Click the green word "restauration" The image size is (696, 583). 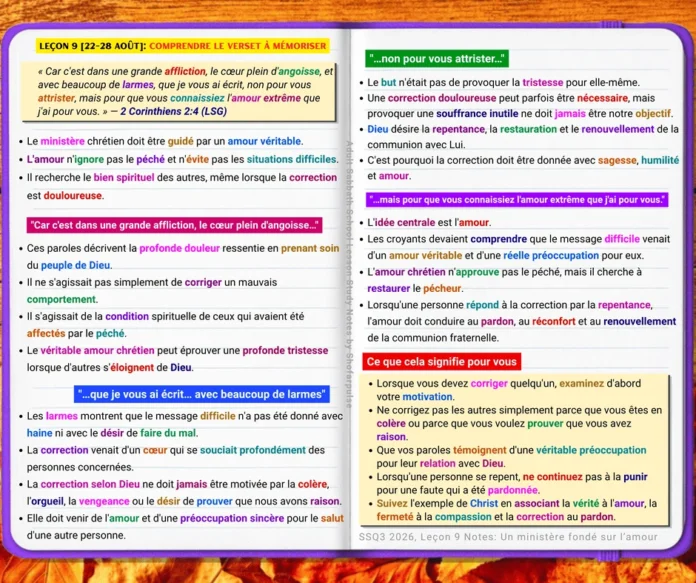[x=528, y=129]
